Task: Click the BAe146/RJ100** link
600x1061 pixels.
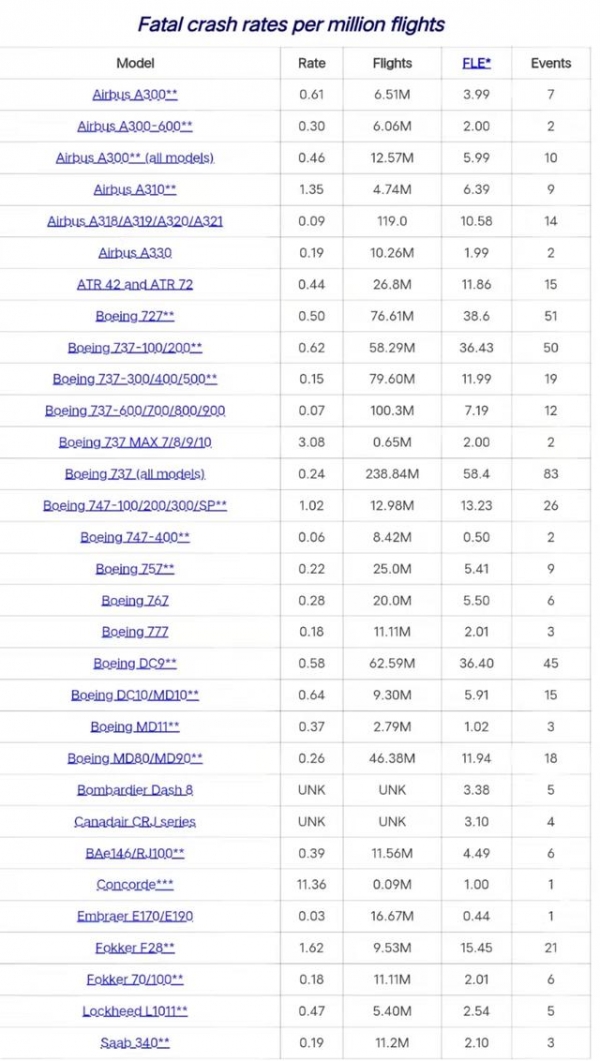Action: coord(135,853)
